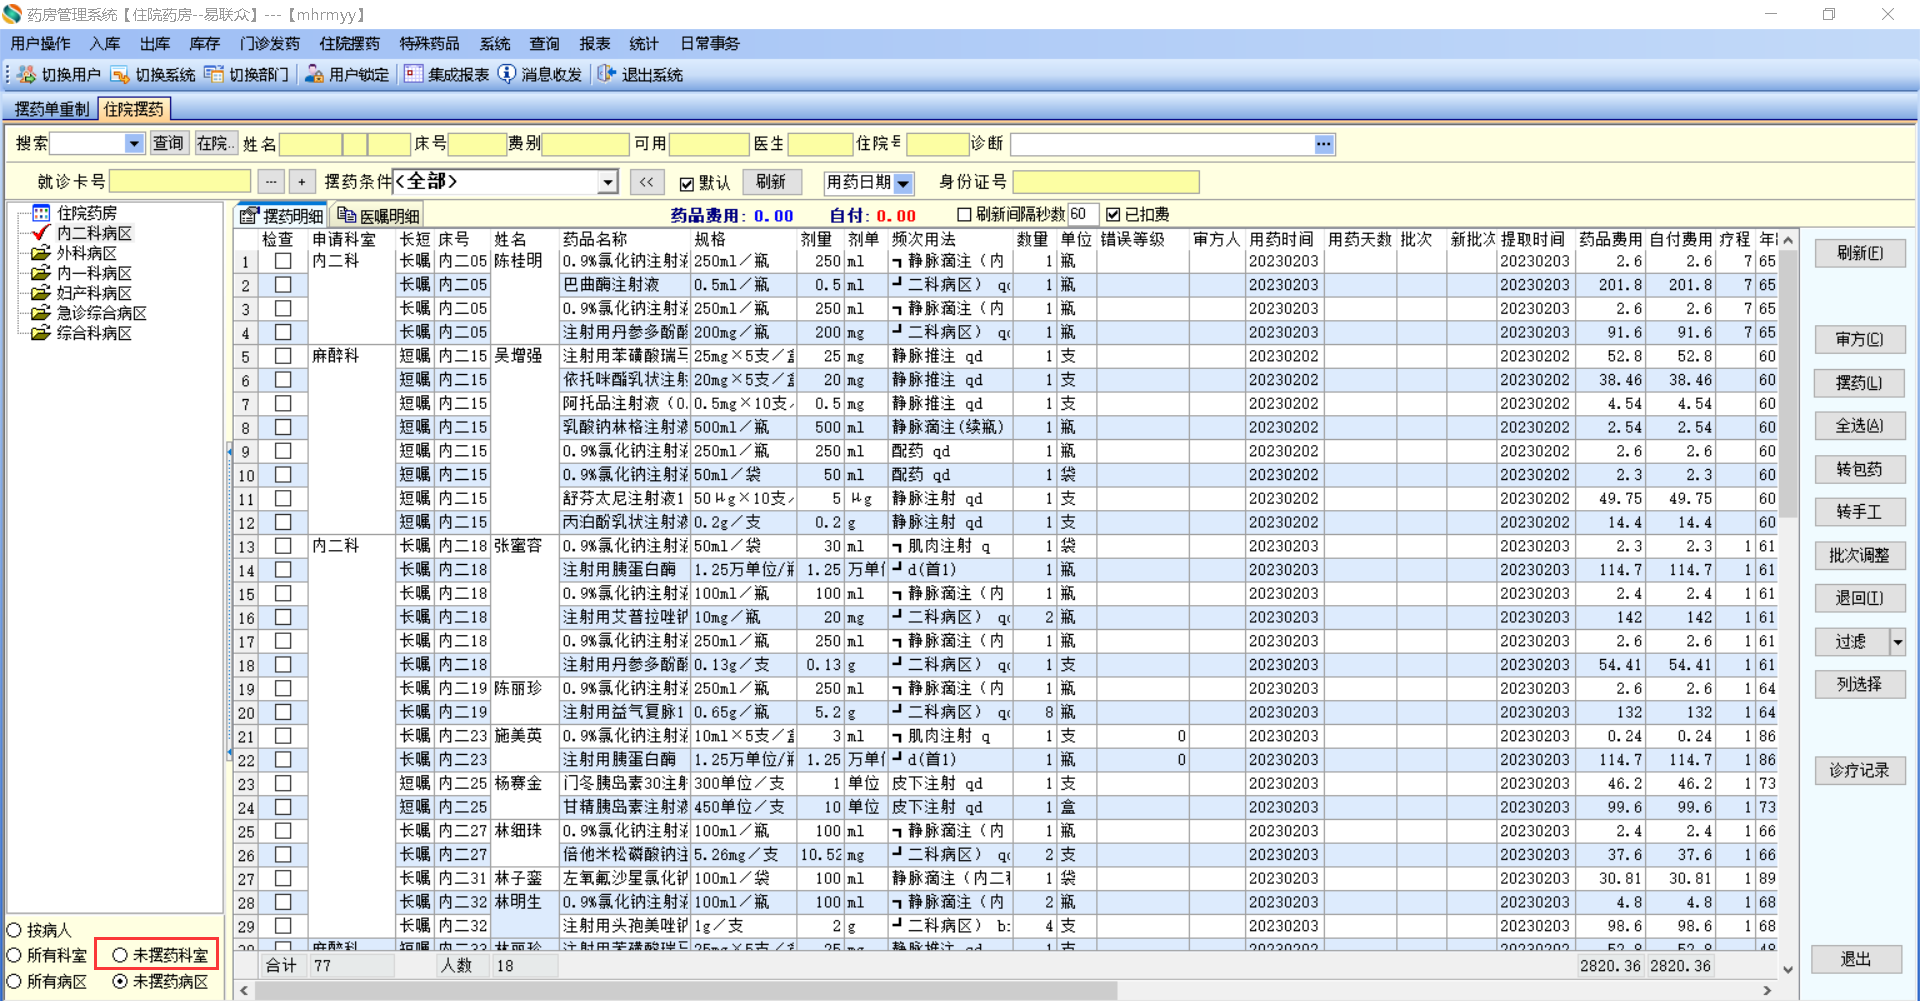
Task: Click the ellipsis button in 诊断 field
Action: point(1324,144)
